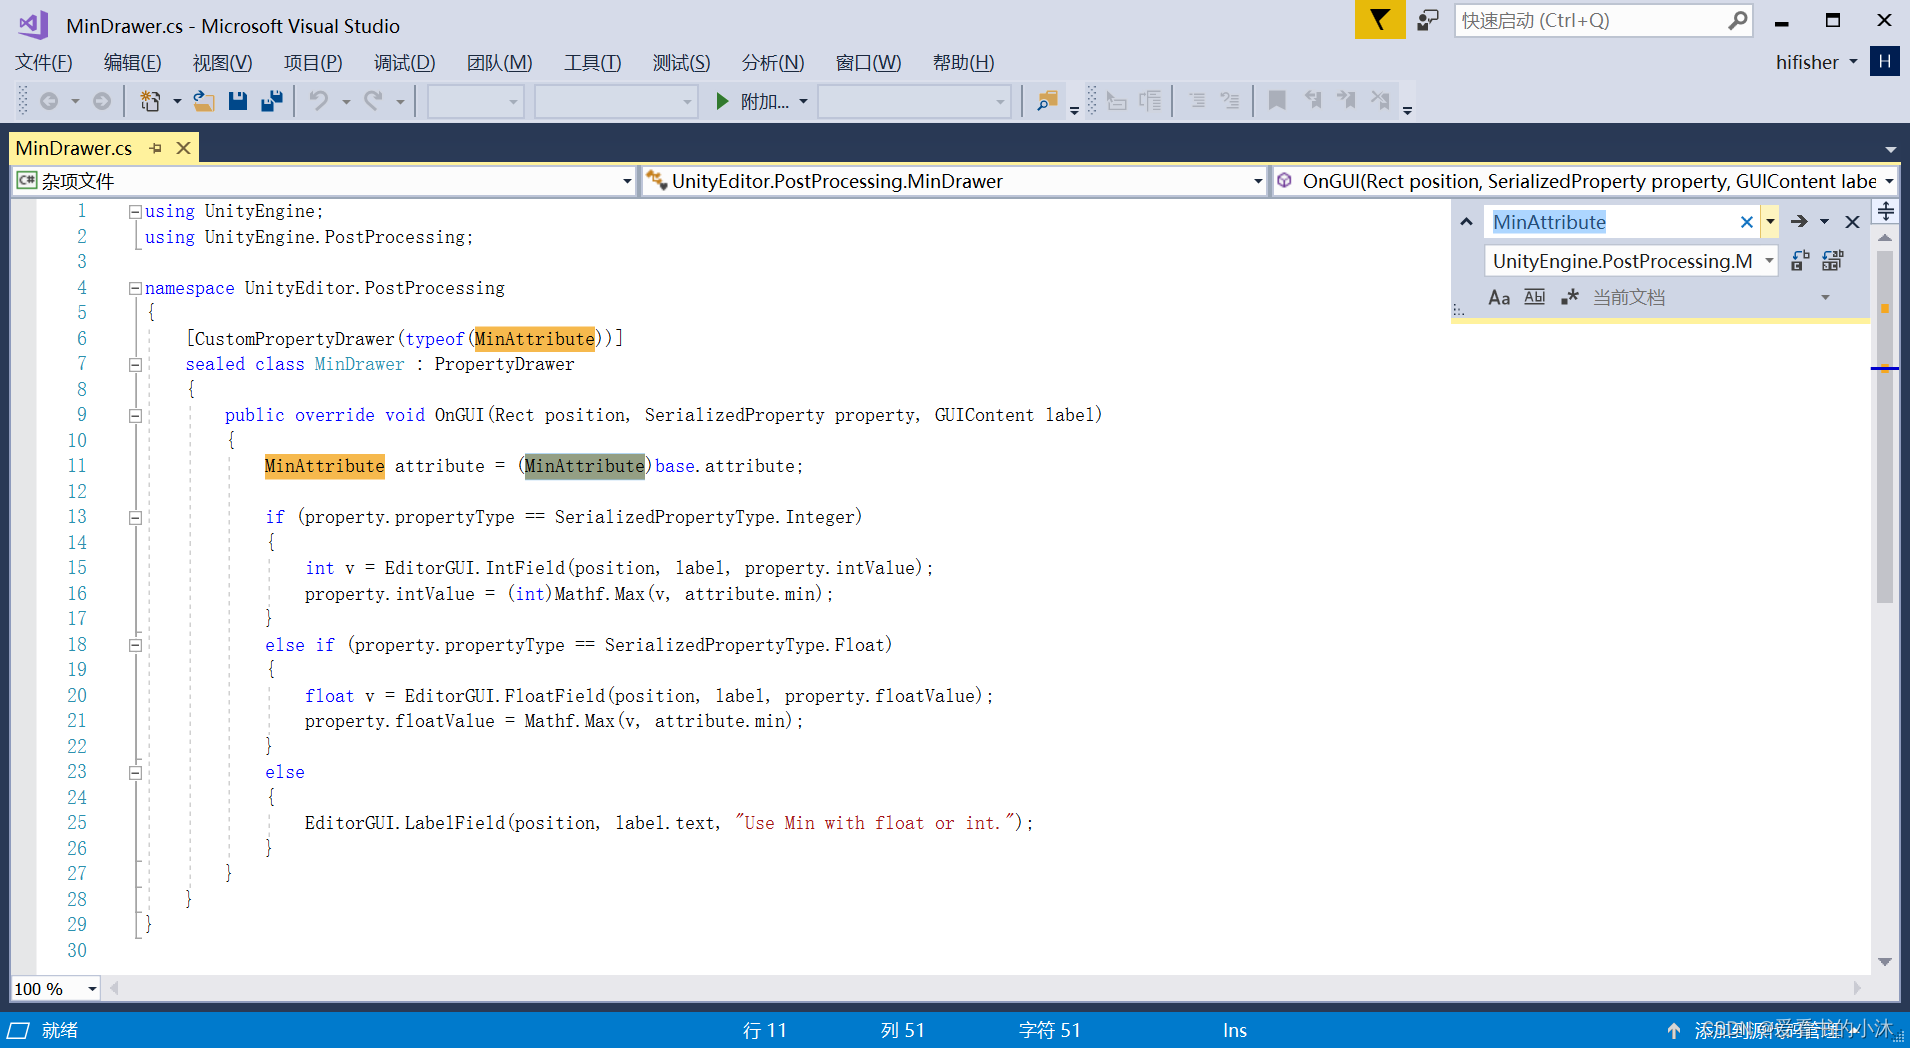Toggle Match Case (Aa) option
Screen dimensions: 1910x1048
point(1499,297)
